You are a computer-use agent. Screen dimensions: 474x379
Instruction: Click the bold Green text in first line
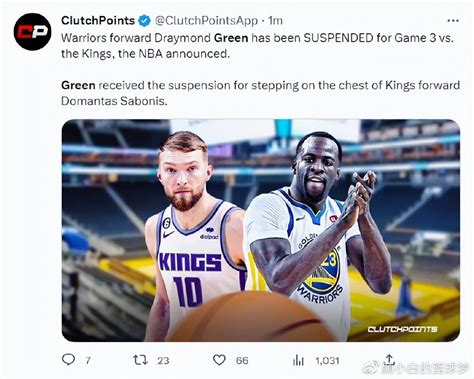click(x=231, y=38)
